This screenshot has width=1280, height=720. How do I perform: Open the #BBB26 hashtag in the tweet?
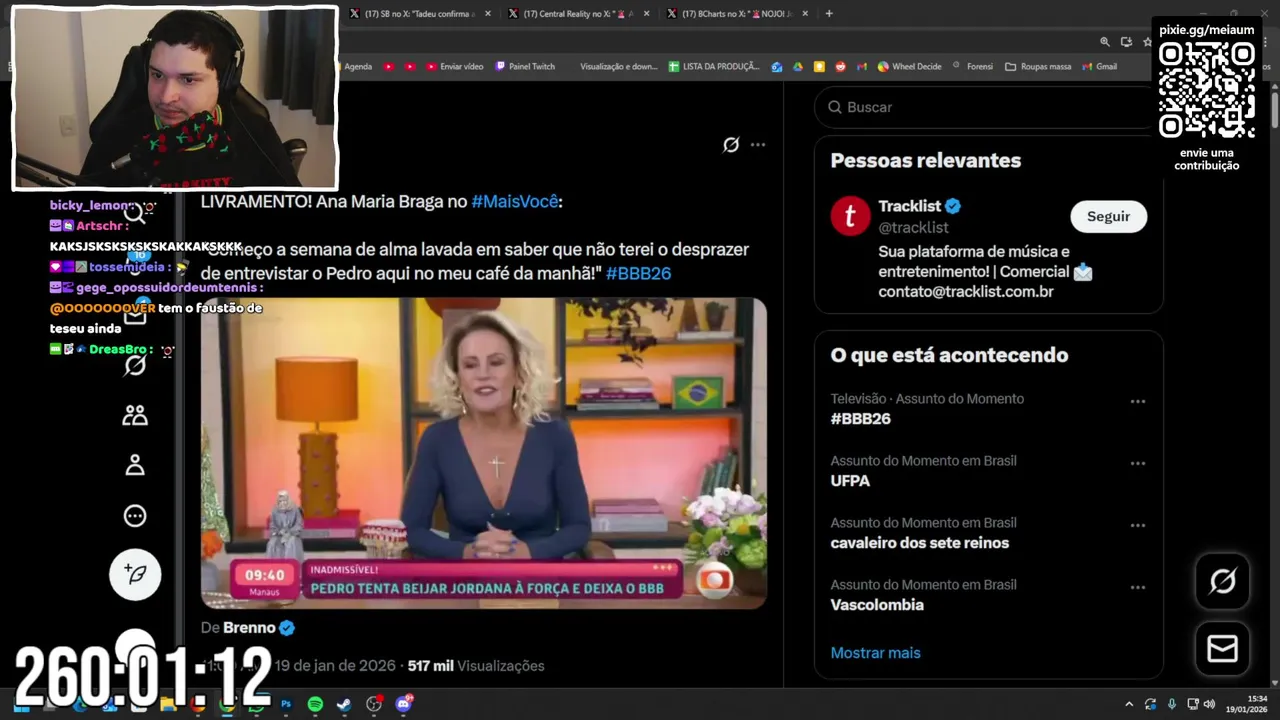(x=638, y=273)
